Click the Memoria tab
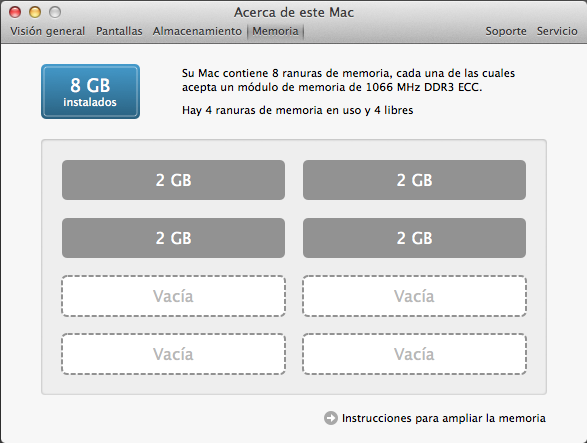This screenshot has width=587, height=443. pyautogui.click(x=275, y=31)
